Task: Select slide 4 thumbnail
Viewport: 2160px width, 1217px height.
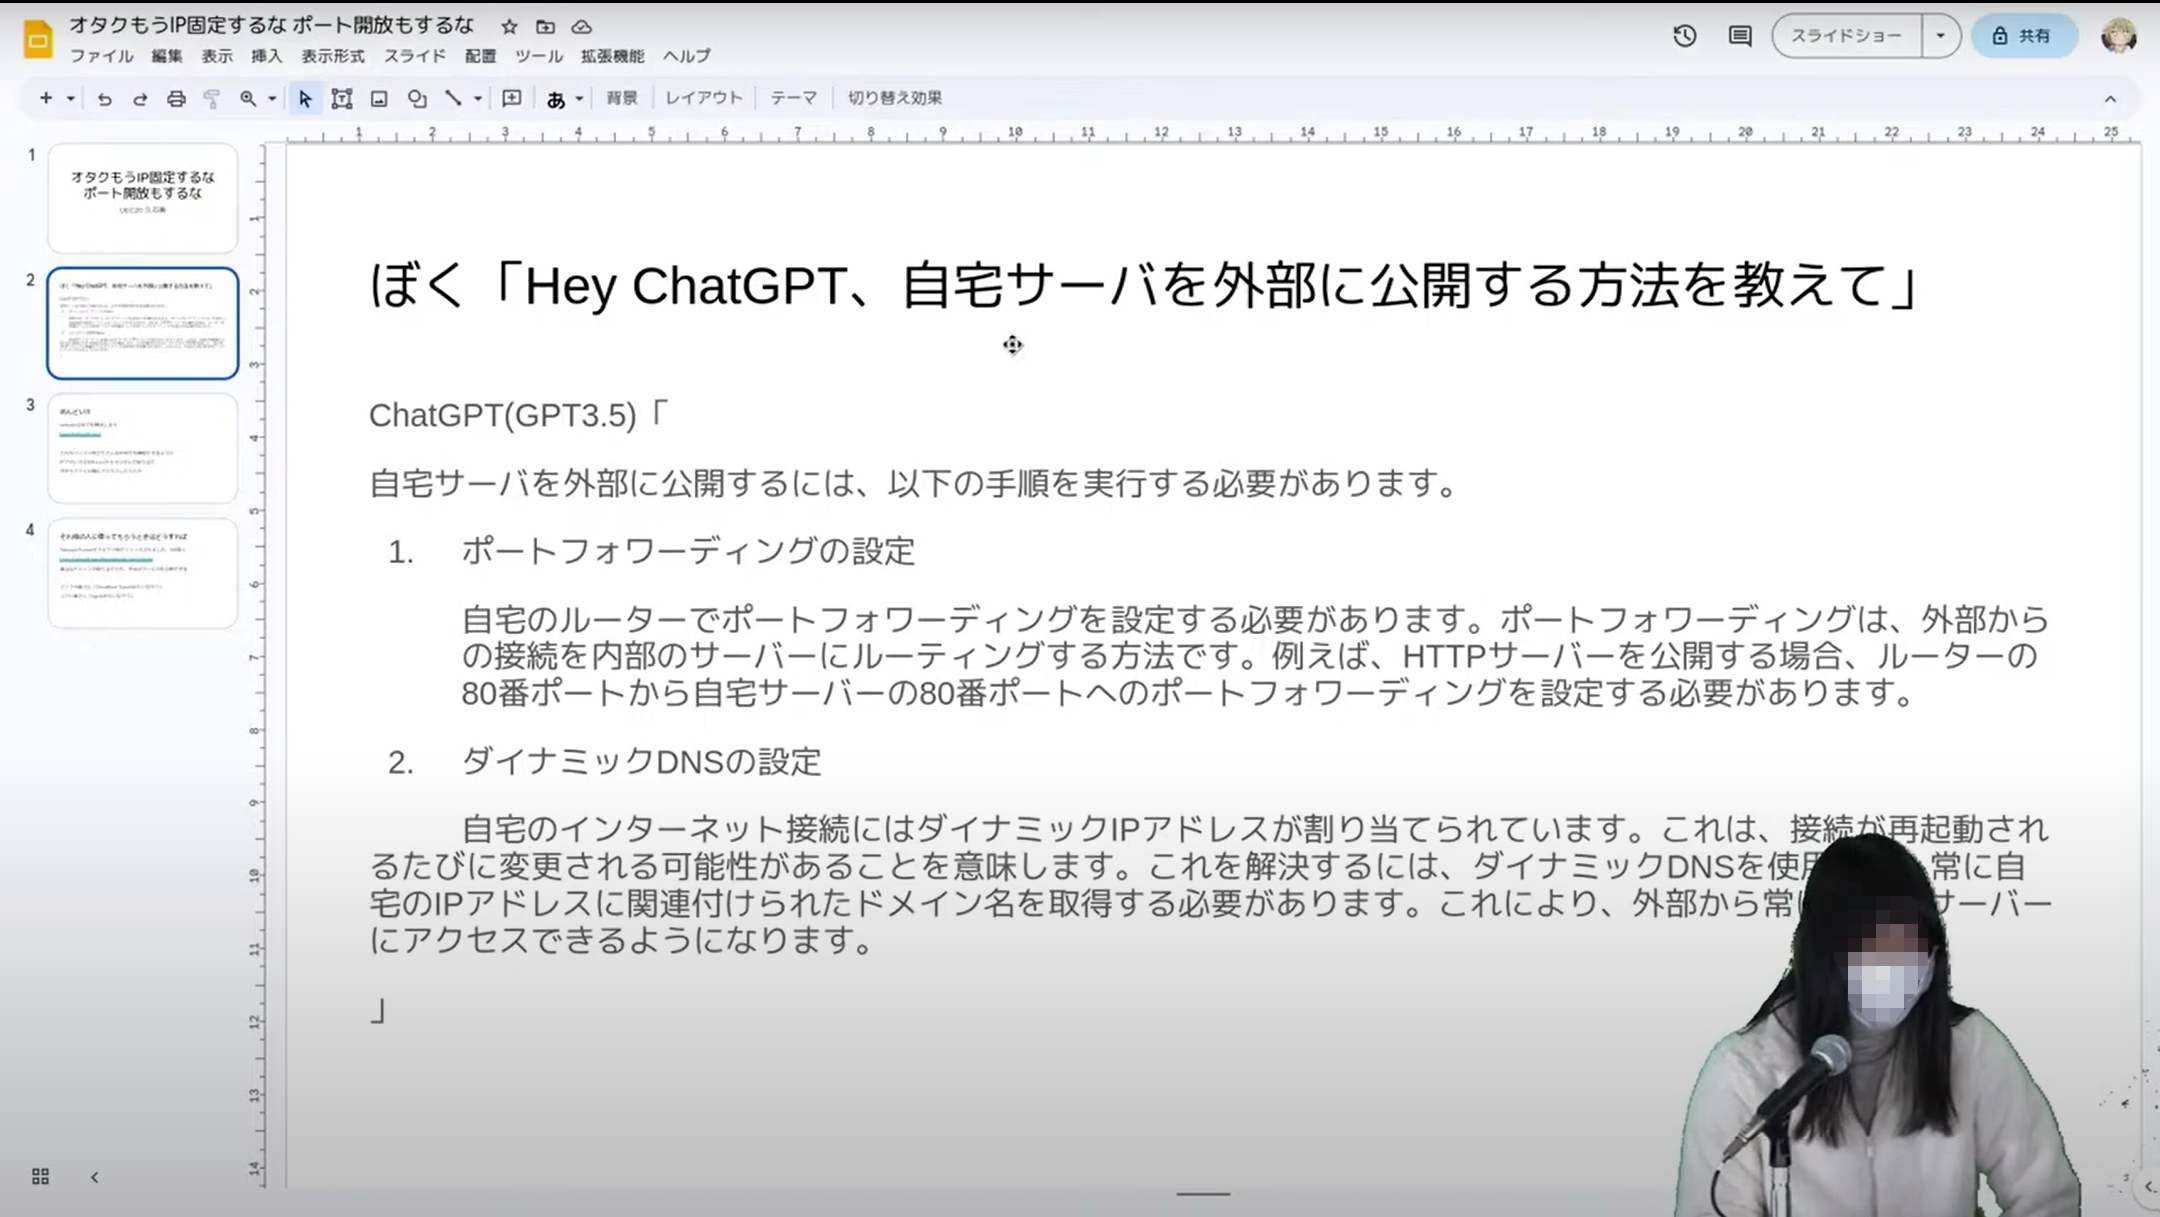Action: tap(143, 573)
